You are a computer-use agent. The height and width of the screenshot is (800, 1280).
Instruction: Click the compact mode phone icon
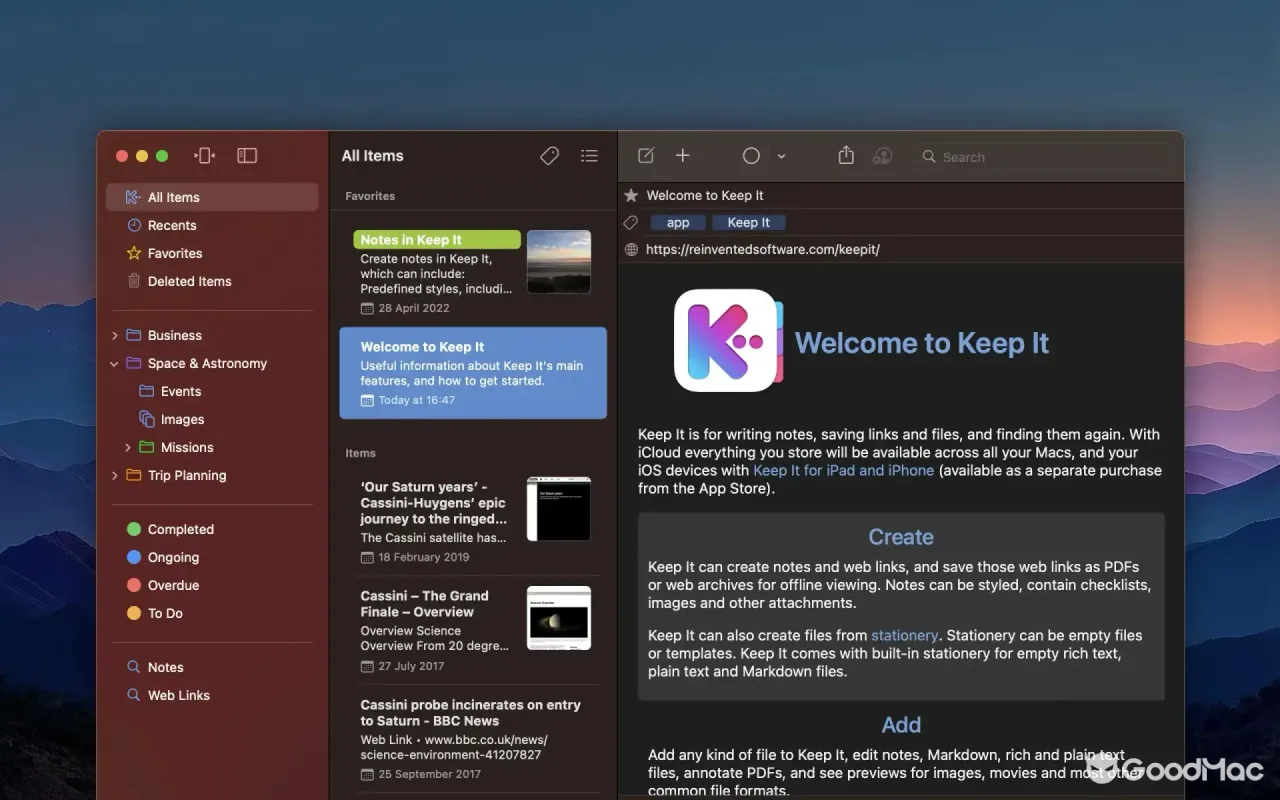(205, 155)
